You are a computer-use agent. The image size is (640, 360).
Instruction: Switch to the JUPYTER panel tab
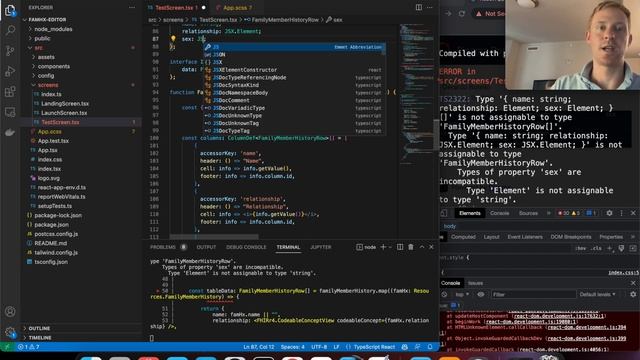321,247
